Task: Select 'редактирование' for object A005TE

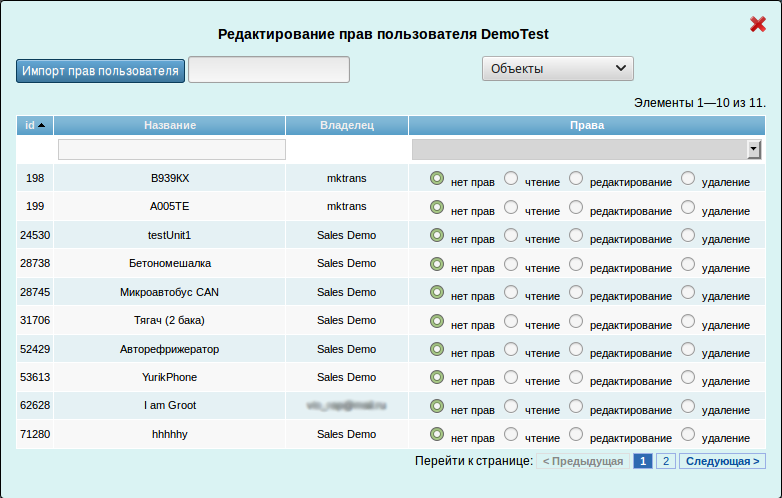Action: (x=576, y=207)
